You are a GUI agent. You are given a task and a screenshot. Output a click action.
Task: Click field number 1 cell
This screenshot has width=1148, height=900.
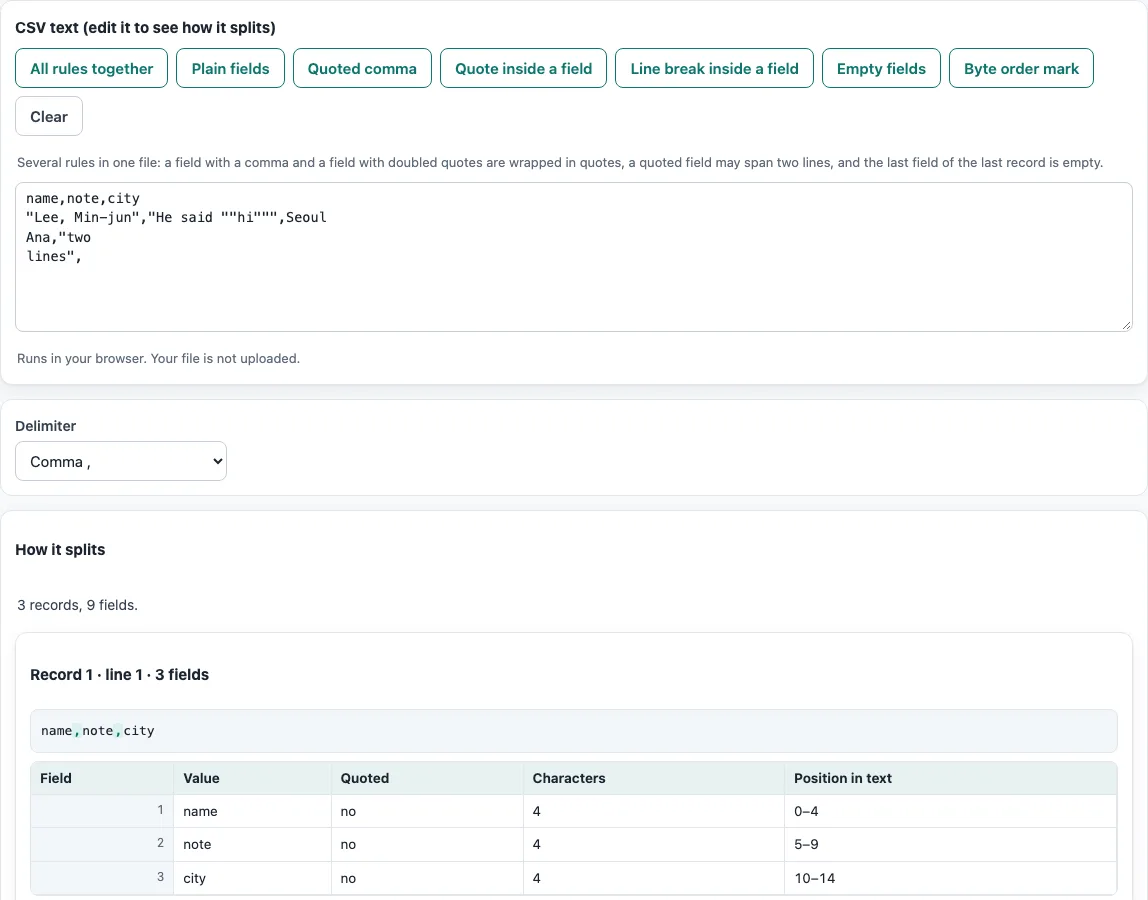coord(102,810)
